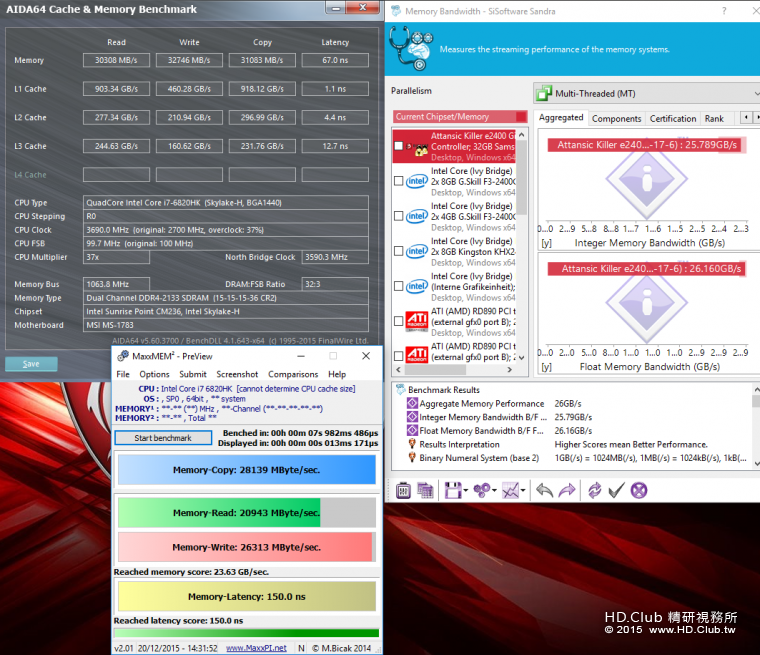Viewport: 760px width, 655px height.
Task: Click the Sandra gears options icon
Action: point(482,491)
